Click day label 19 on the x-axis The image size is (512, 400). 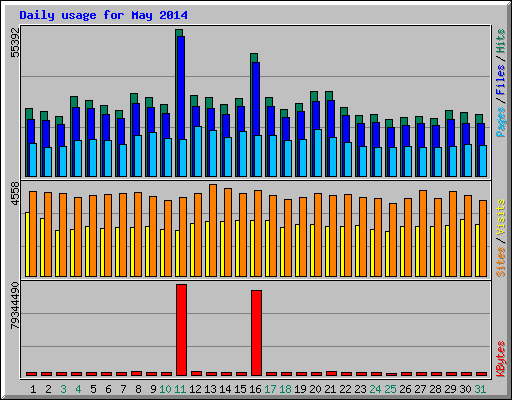click(300, 389)
